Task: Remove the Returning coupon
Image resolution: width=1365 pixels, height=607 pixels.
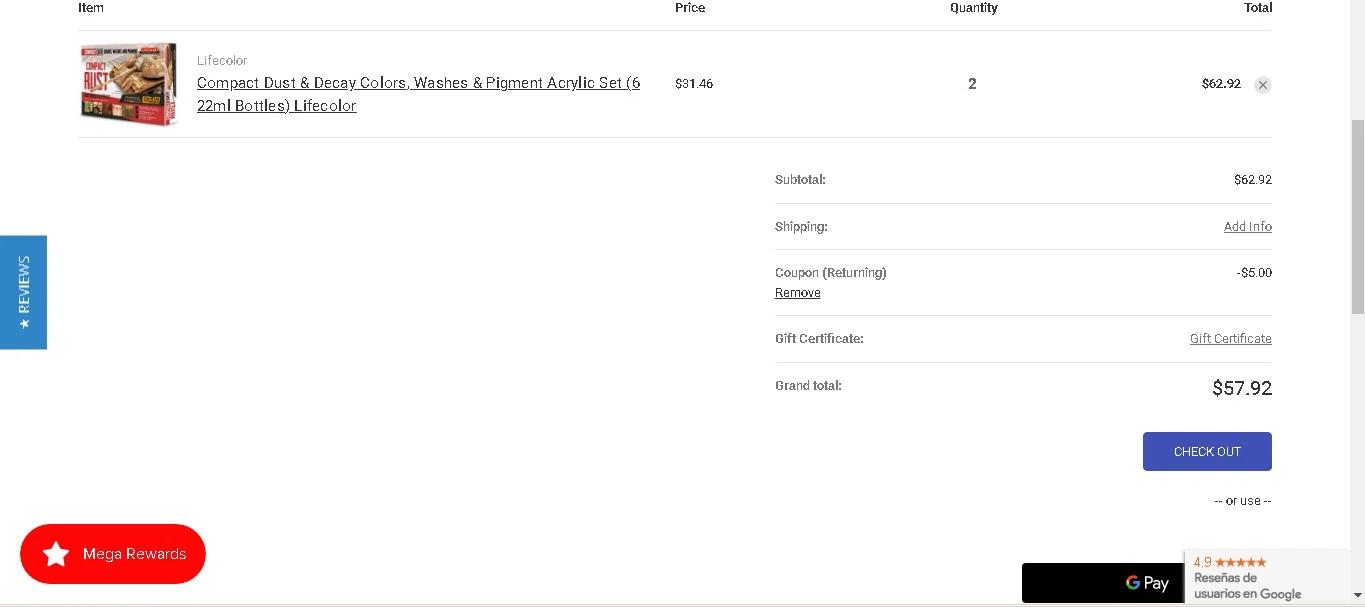Action: coord(797,293)
